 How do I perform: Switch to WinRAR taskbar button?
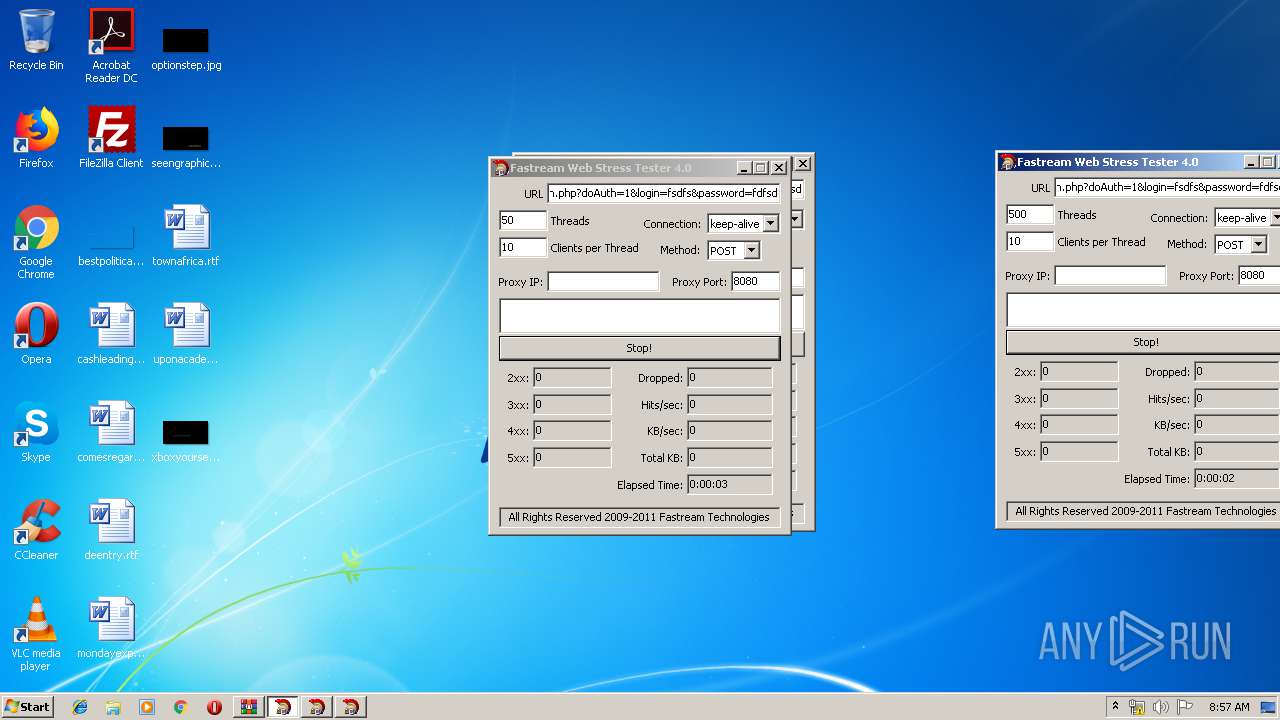249,707
